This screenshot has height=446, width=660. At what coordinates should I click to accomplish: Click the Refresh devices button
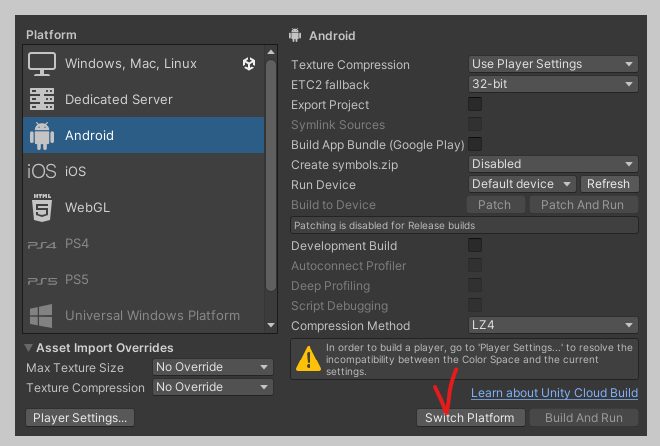tap(609, 184)
